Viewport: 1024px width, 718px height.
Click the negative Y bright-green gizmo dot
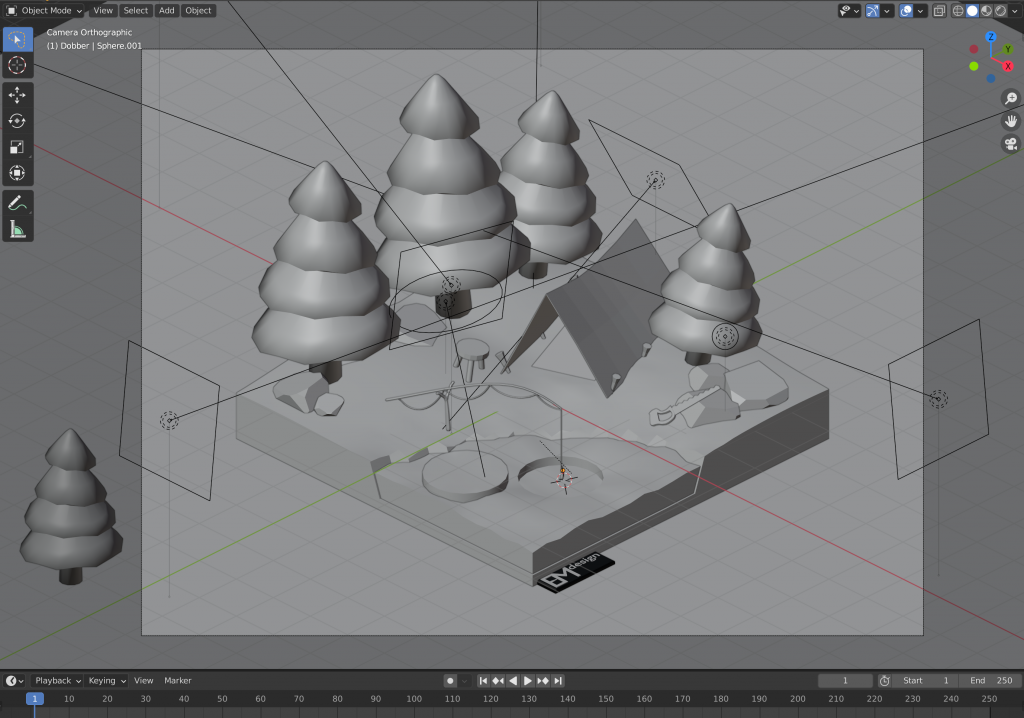974,66
